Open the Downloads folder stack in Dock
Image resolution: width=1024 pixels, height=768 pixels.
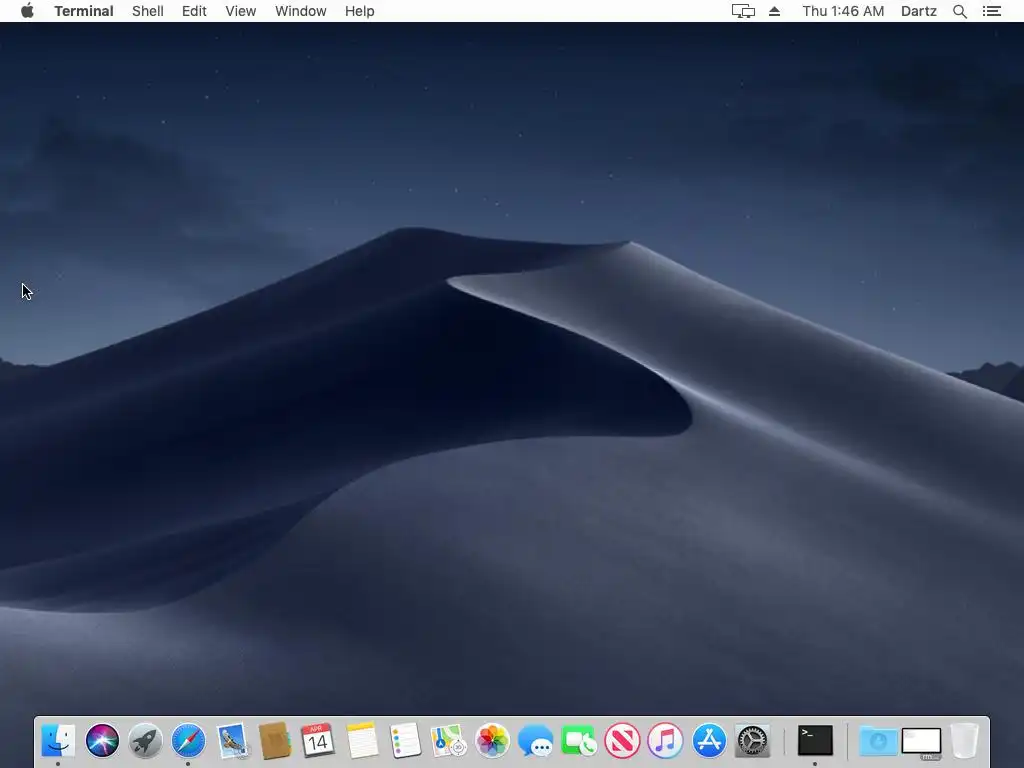(x=878, y=741)
